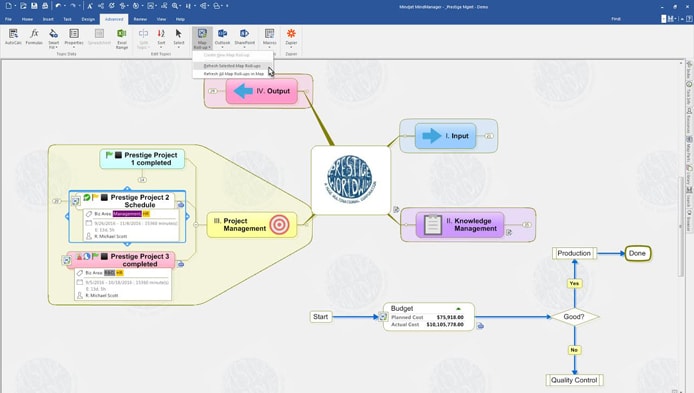Collapse subtopics of I. Input topic
The width and height of the screenshot is (694, 393).
(x=489, y=136)
